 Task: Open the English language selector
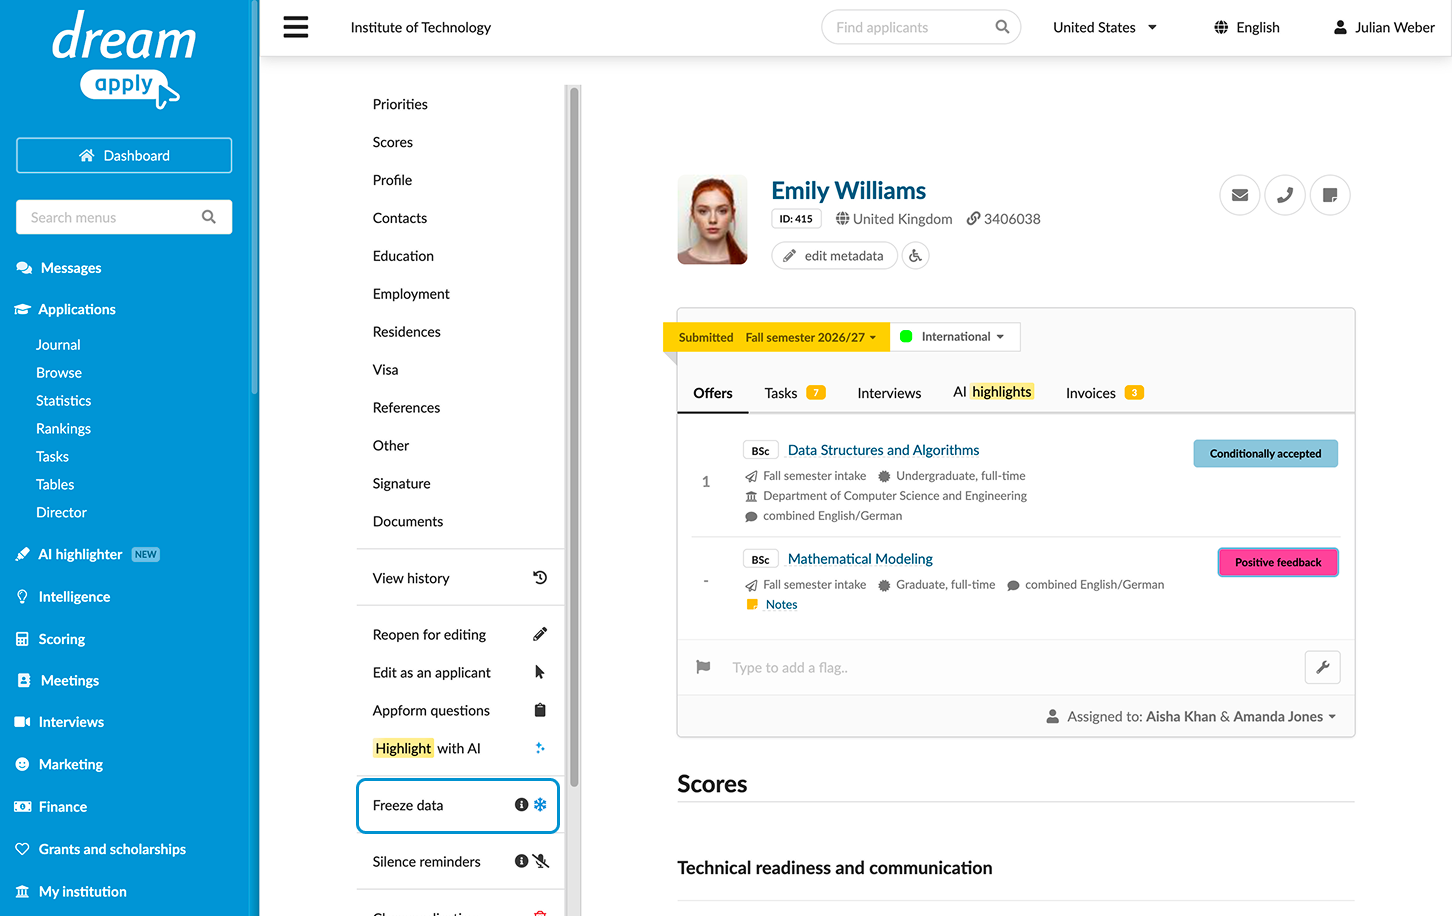1247,27
